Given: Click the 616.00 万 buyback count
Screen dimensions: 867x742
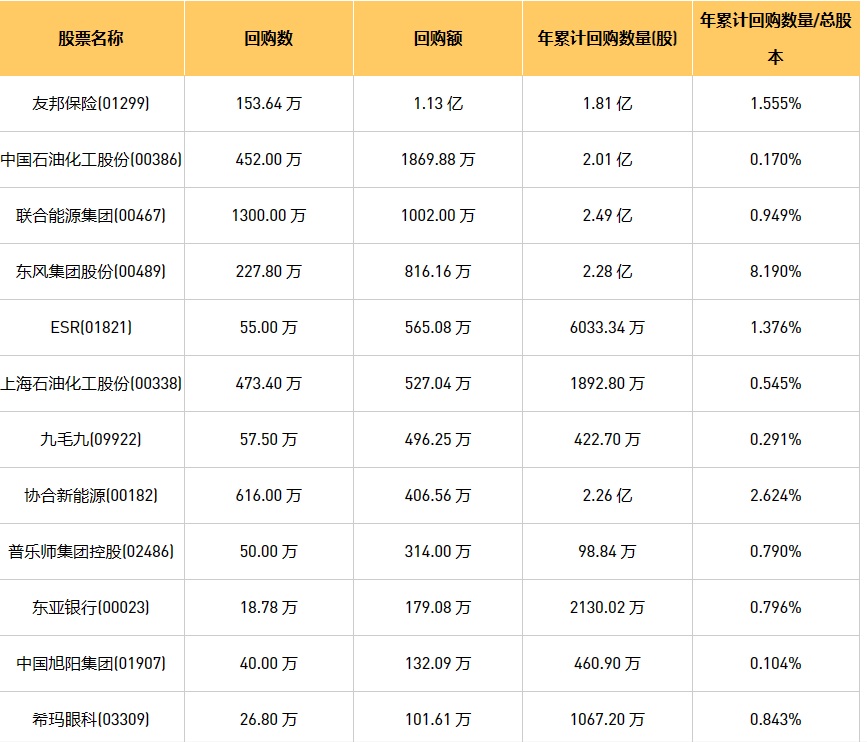Looking at the screenshot, I should click(269, 495).
